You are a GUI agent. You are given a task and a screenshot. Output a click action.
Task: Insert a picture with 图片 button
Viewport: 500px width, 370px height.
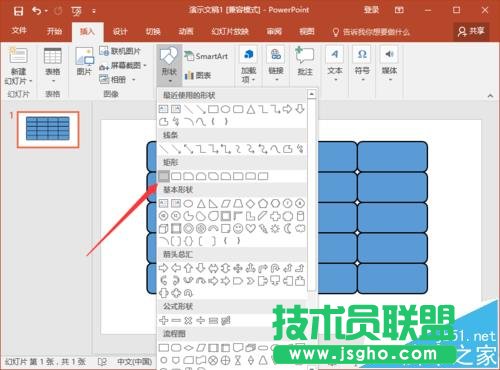[x=84, y=62]
